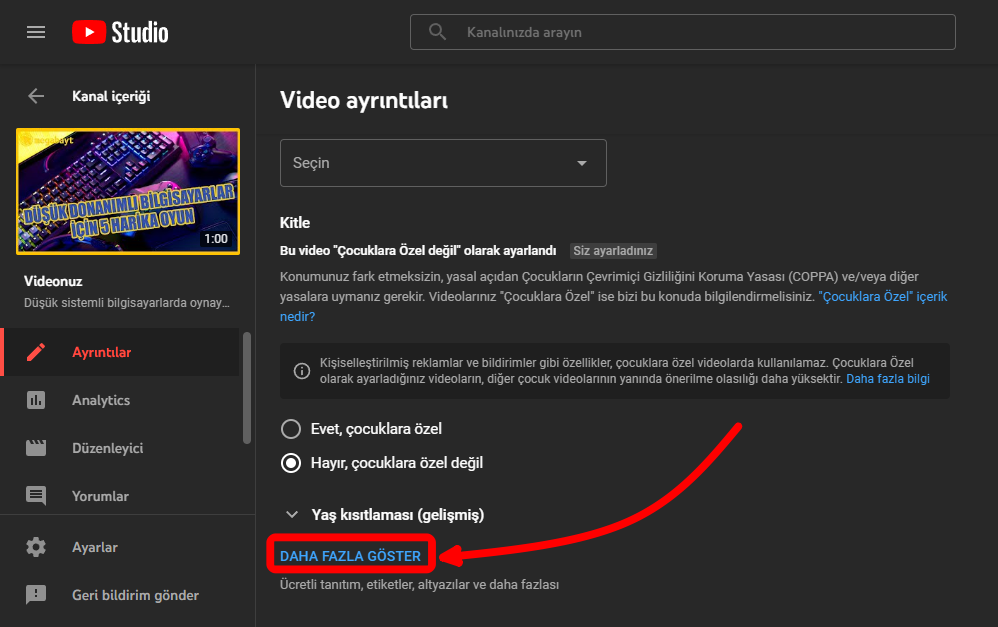Click the info icon in the COPPA notice

pos(302,371)
